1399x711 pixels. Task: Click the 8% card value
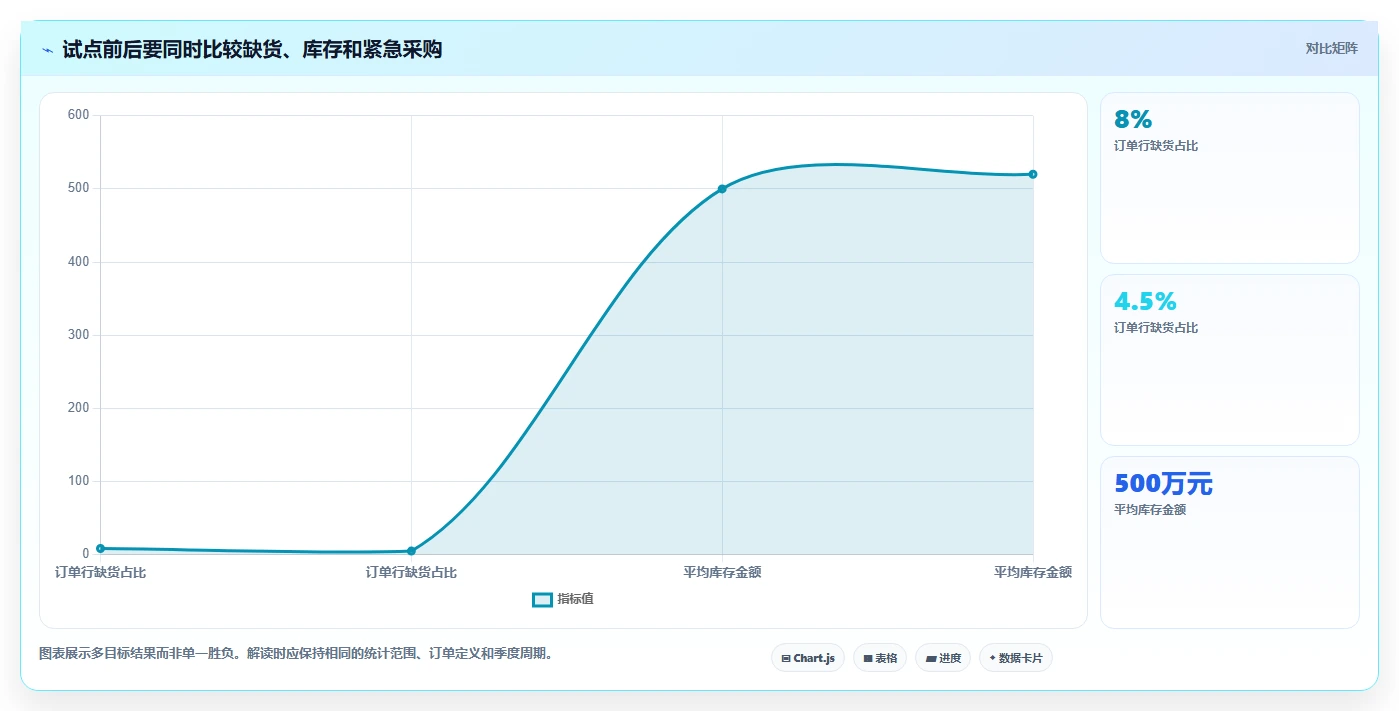tap(1133, 120)
